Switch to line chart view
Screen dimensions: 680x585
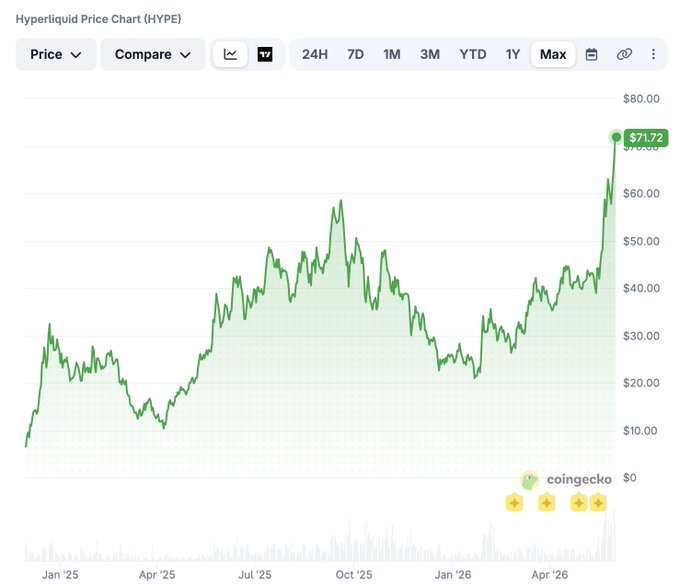[x=230, y=54]
